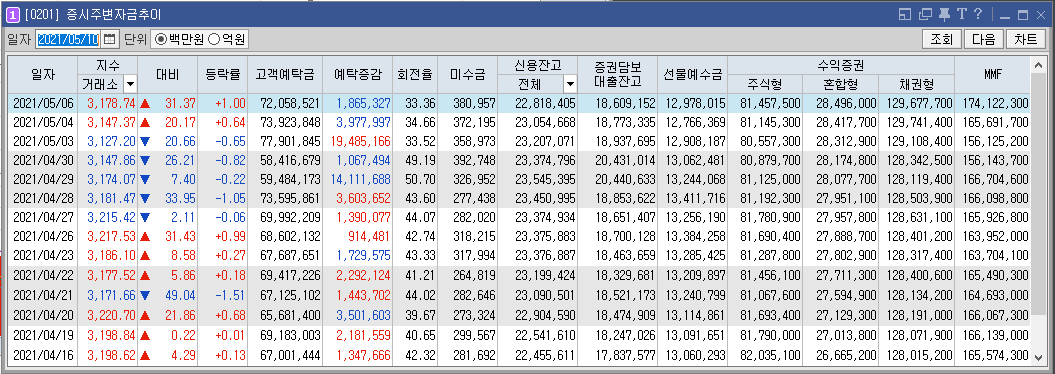
Task: Click the 지수 column header
Action: point(108,65)
